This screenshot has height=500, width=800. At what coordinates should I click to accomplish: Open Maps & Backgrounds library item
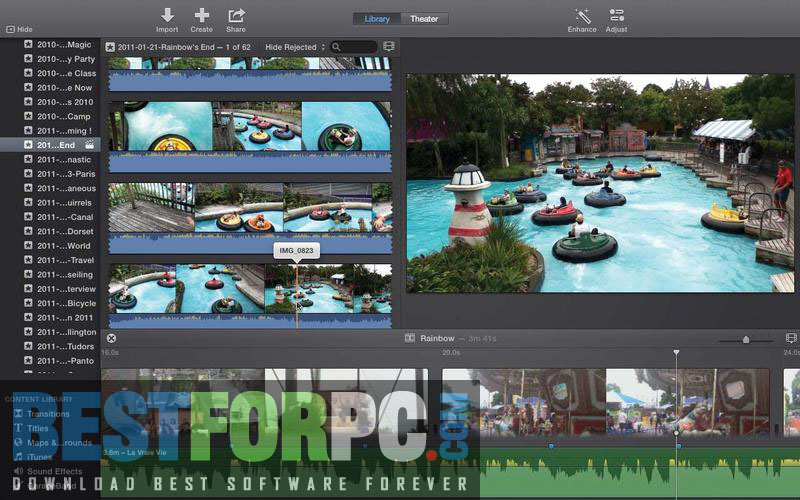point(59,442)
